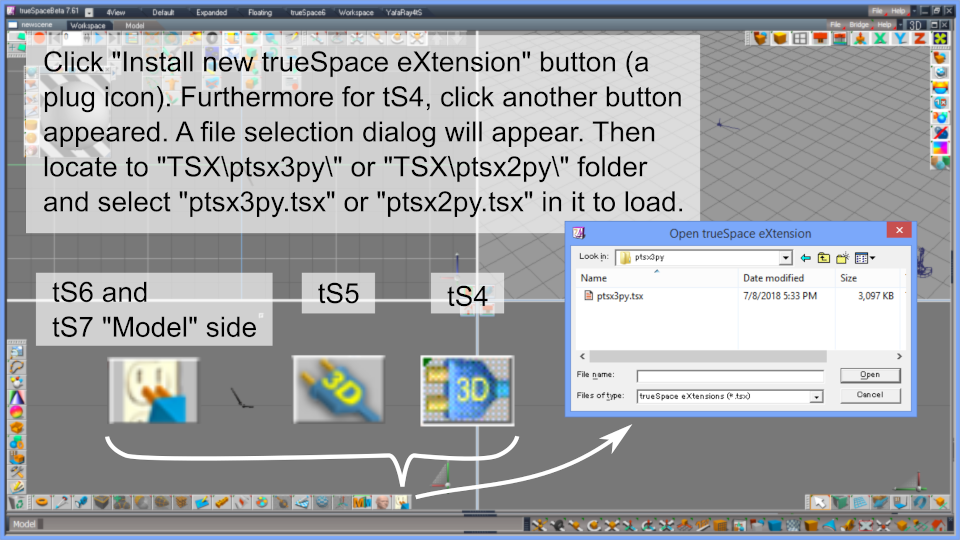The height and width of the screenshot is (540, 960).
Task: Click the blue cone icon in bottom bar
Action: [x=830, y=525]
